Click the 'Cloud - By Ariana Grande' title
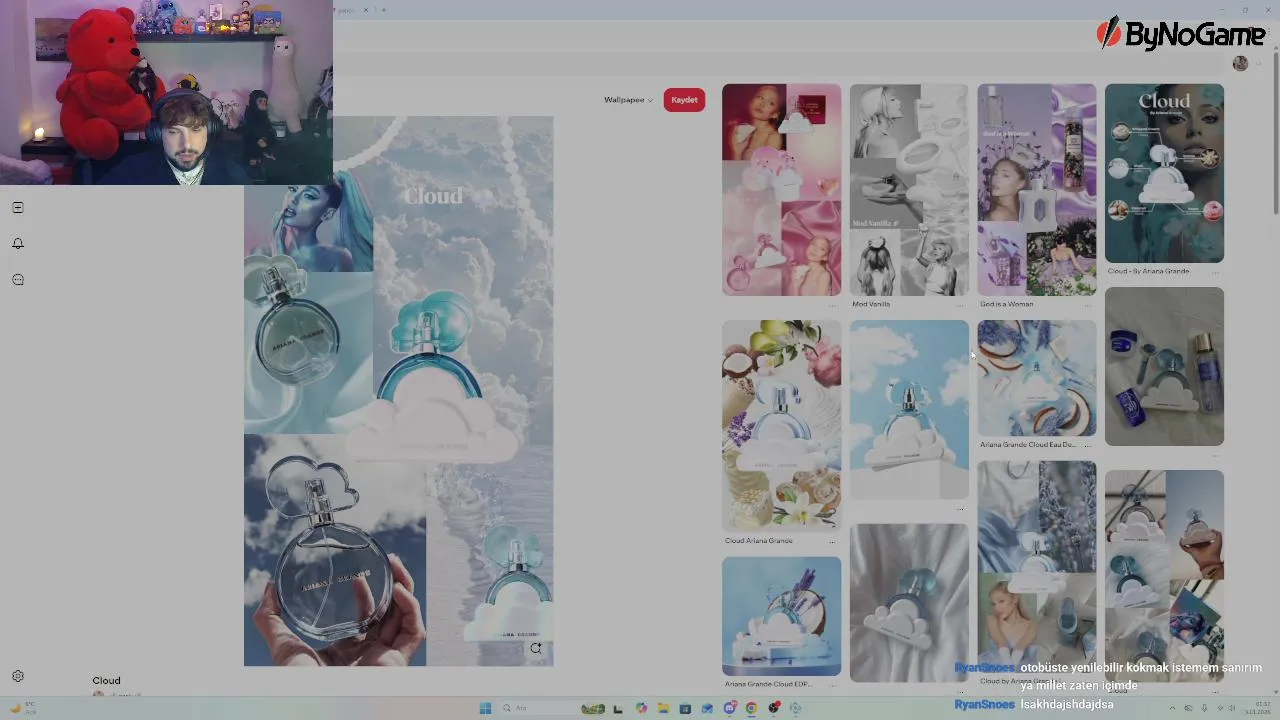 click(x=1148, y=271)
